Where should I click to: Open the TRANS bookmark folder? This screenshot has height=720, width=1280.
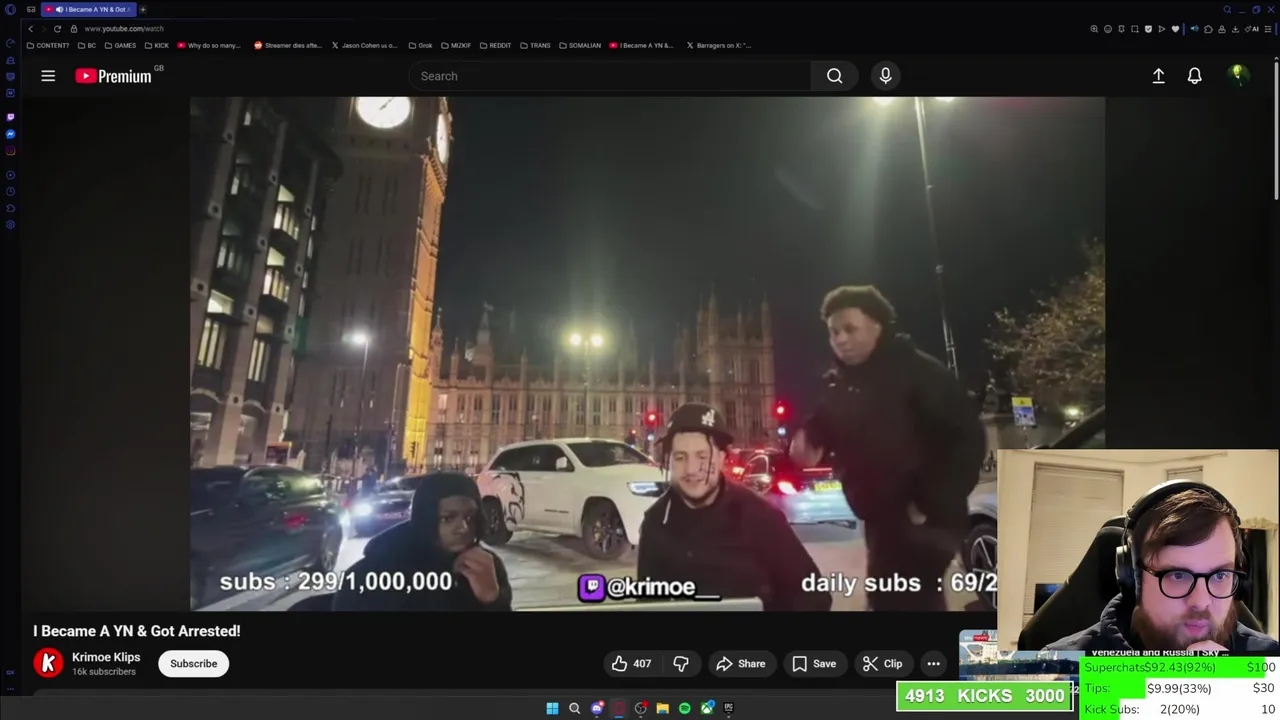click(x=535, y=45)
